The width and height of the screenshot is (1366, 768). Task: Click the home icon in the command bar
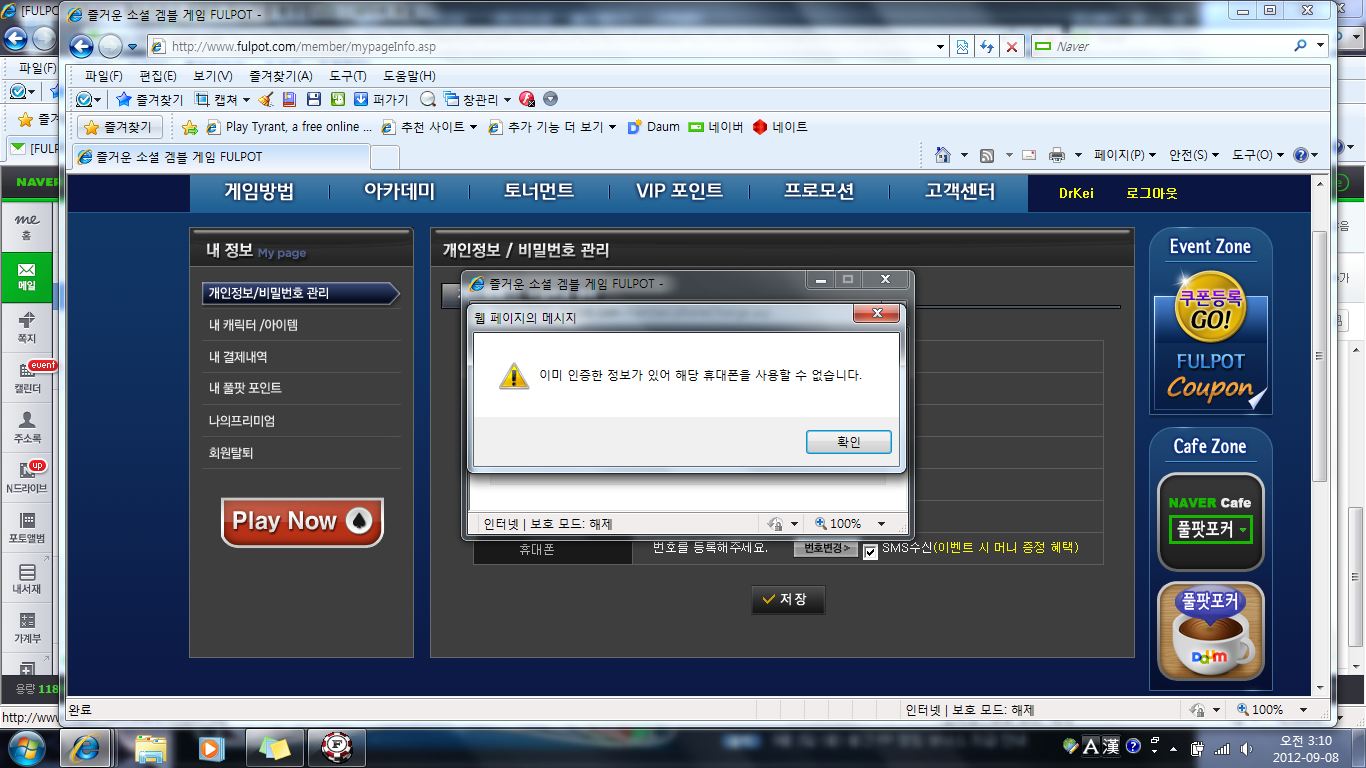(x=942, y=155)
